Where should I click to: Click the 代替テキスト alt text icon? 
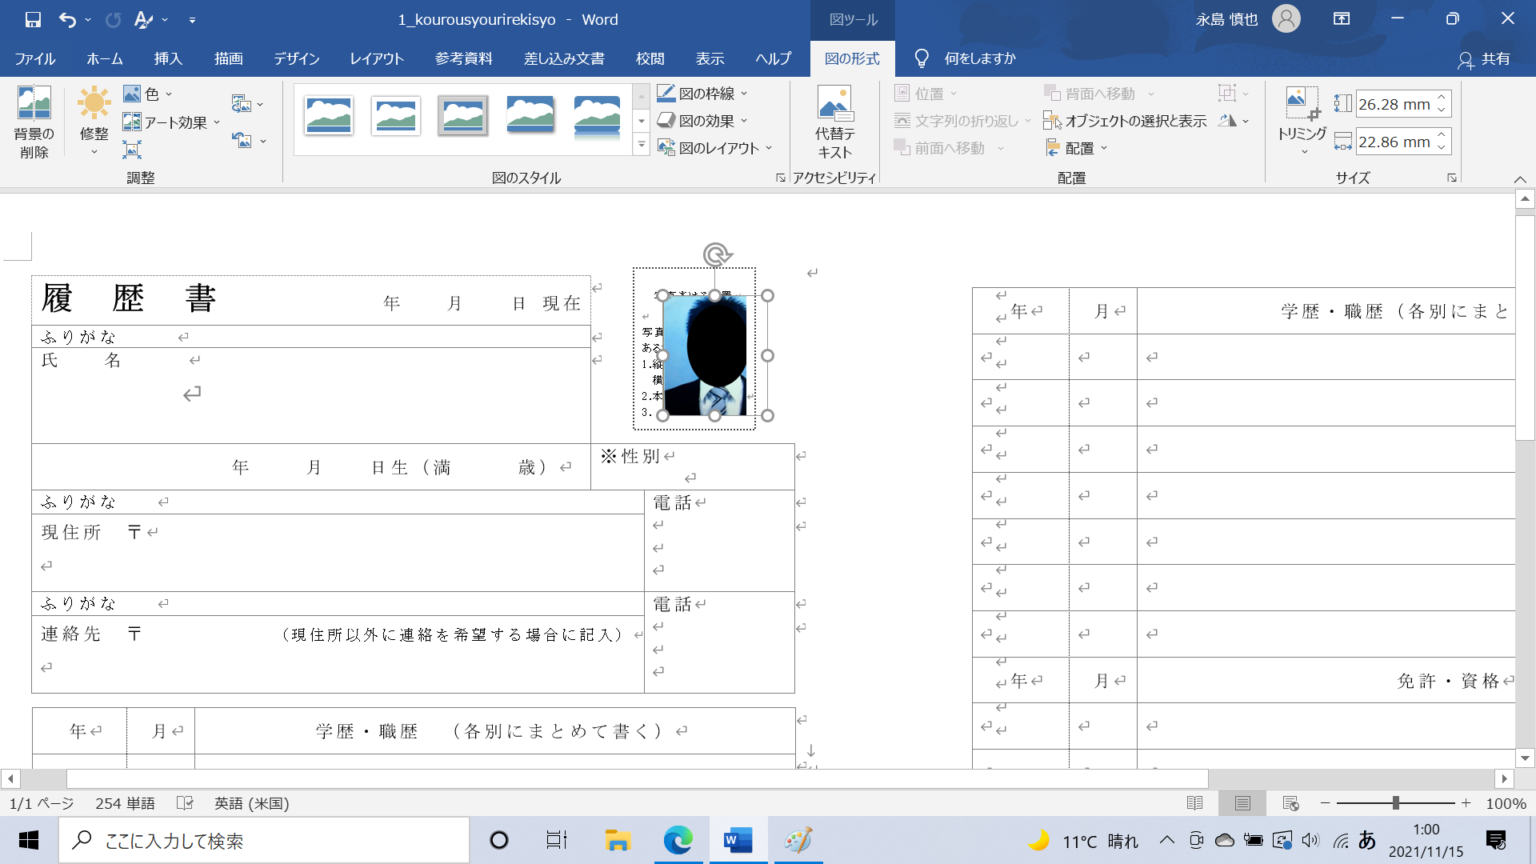[x=835, y=122]
